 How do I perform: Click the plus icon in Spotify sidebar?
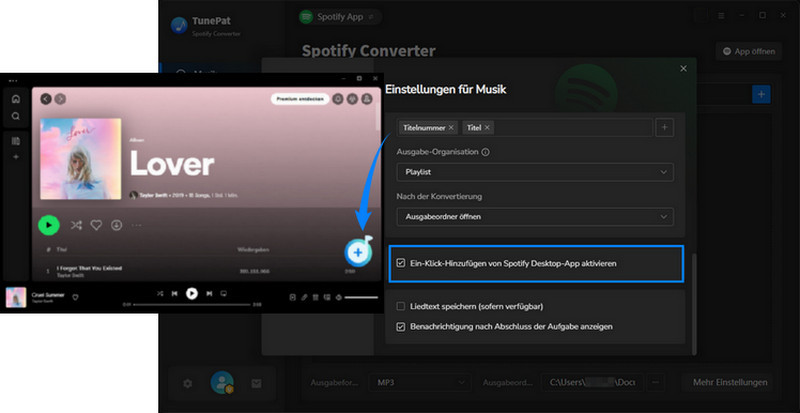click(x=16, y=157)
